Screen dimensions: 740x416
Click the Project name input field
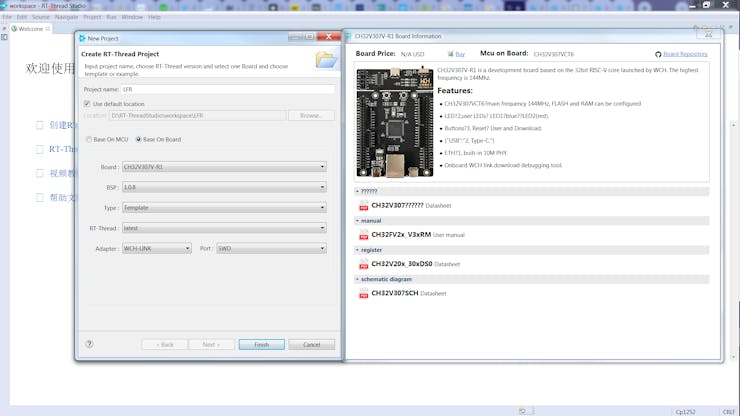(227, 89)
